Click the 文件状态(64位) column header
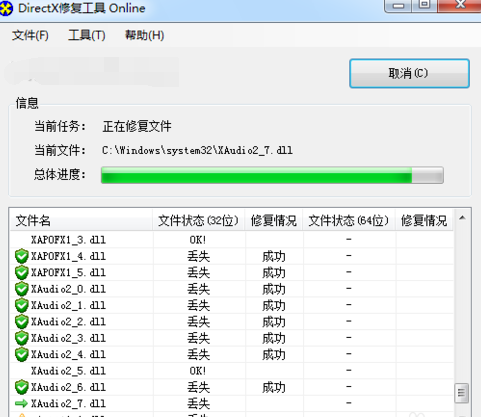481x417 pixels. [x=349, y=220]
